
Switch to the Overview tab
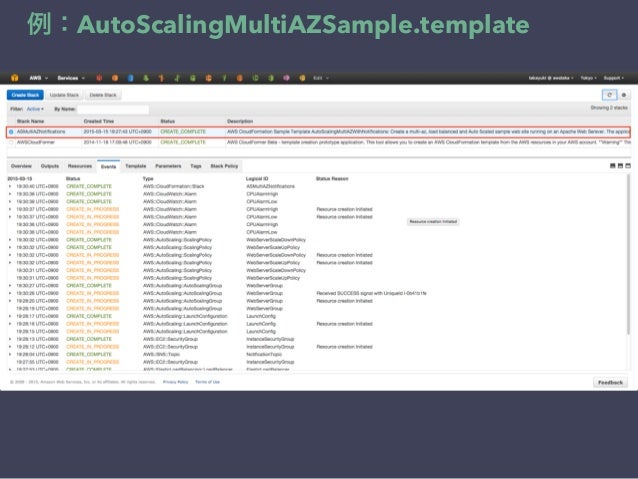(x=21, y=166)
